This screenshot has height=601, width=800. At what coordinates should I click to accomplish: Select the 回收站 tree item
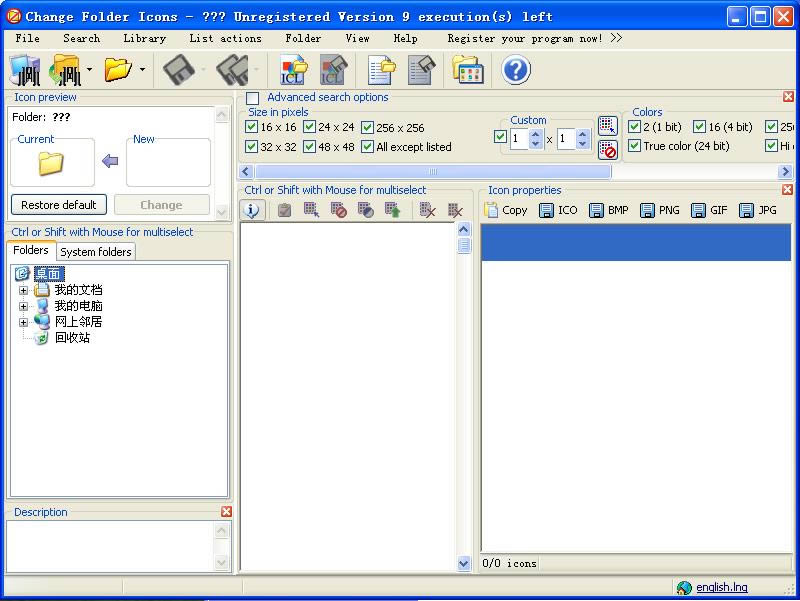point(72,338)
